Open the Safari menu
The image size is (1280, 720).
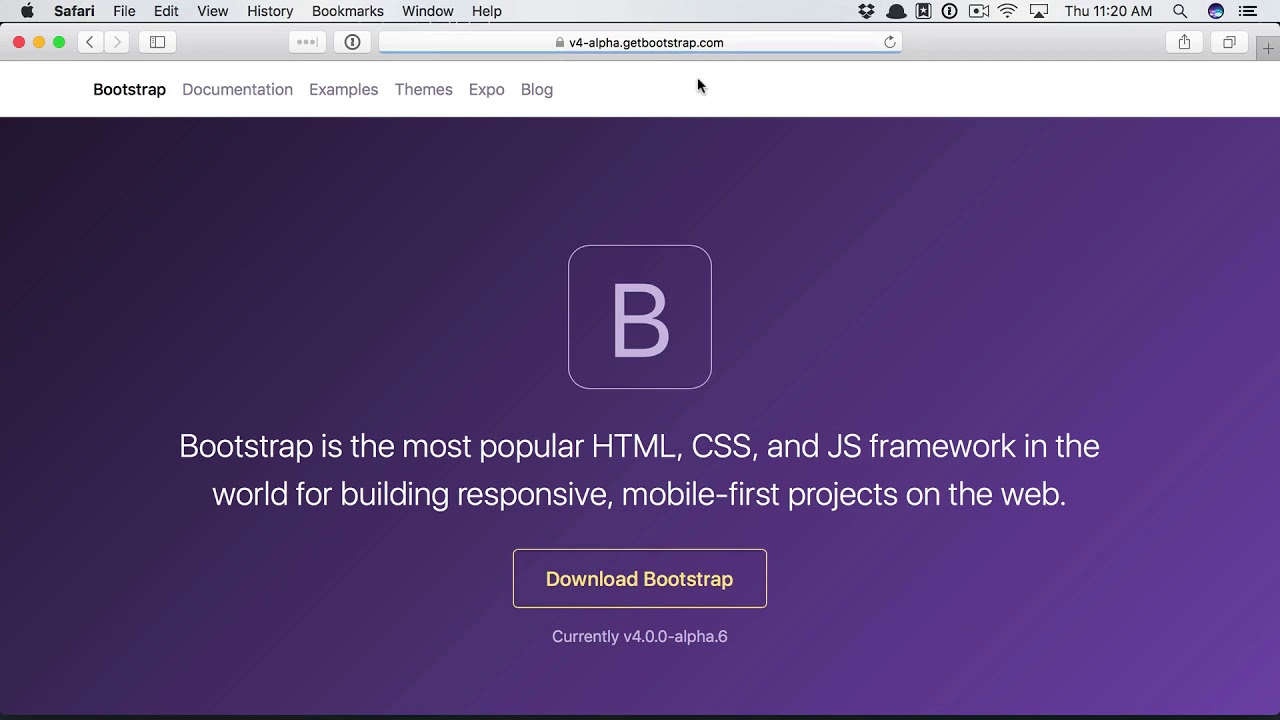(x=74, y=11)
